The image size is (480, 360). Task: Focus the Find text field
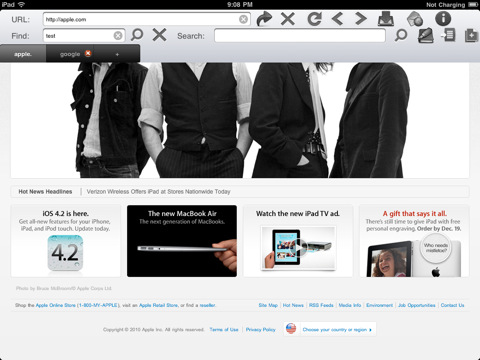tap(84, 36)
